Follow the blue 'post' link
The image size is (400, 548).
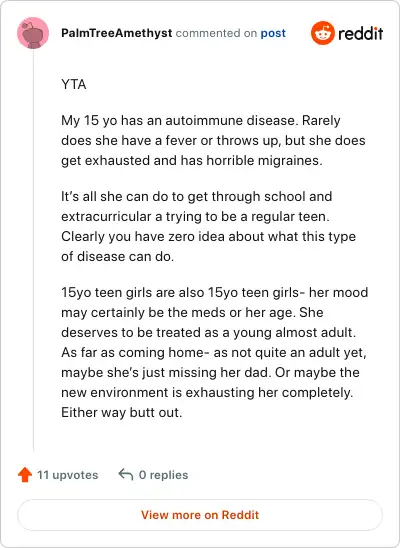(x=273, y=33)
